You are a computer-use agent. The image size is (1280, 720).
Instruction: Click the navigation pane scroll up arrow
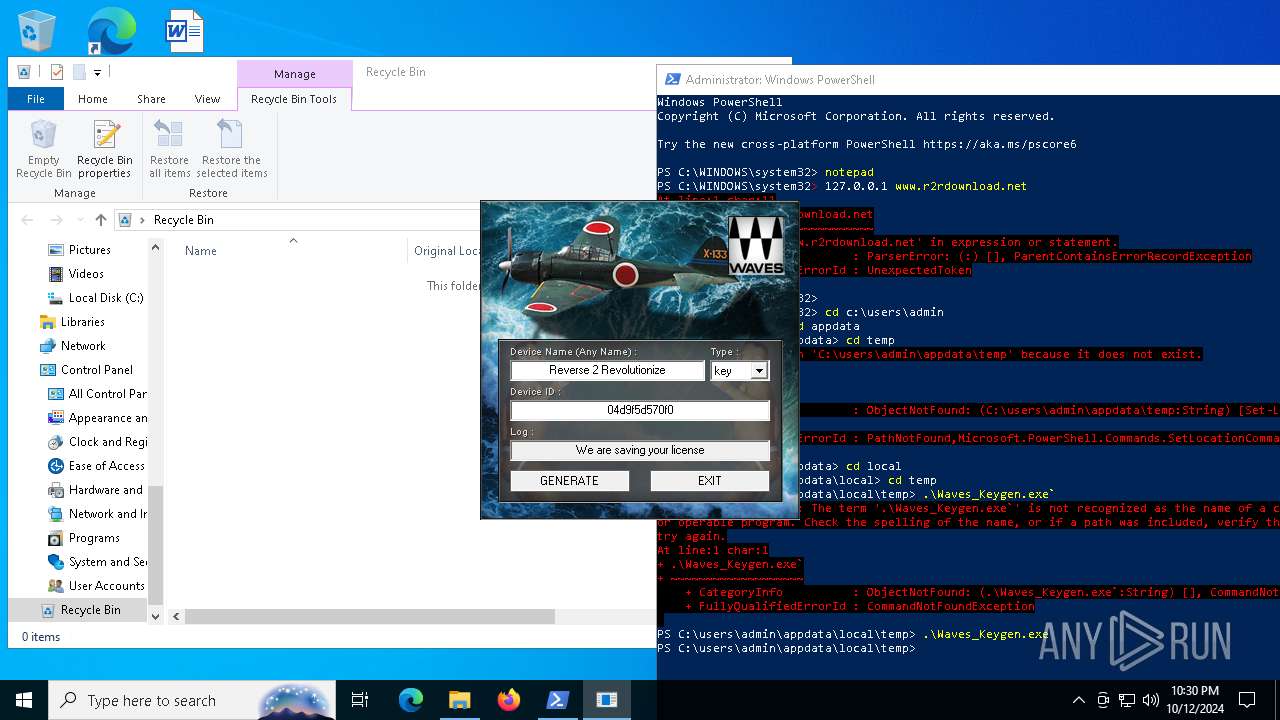(155, 248)
